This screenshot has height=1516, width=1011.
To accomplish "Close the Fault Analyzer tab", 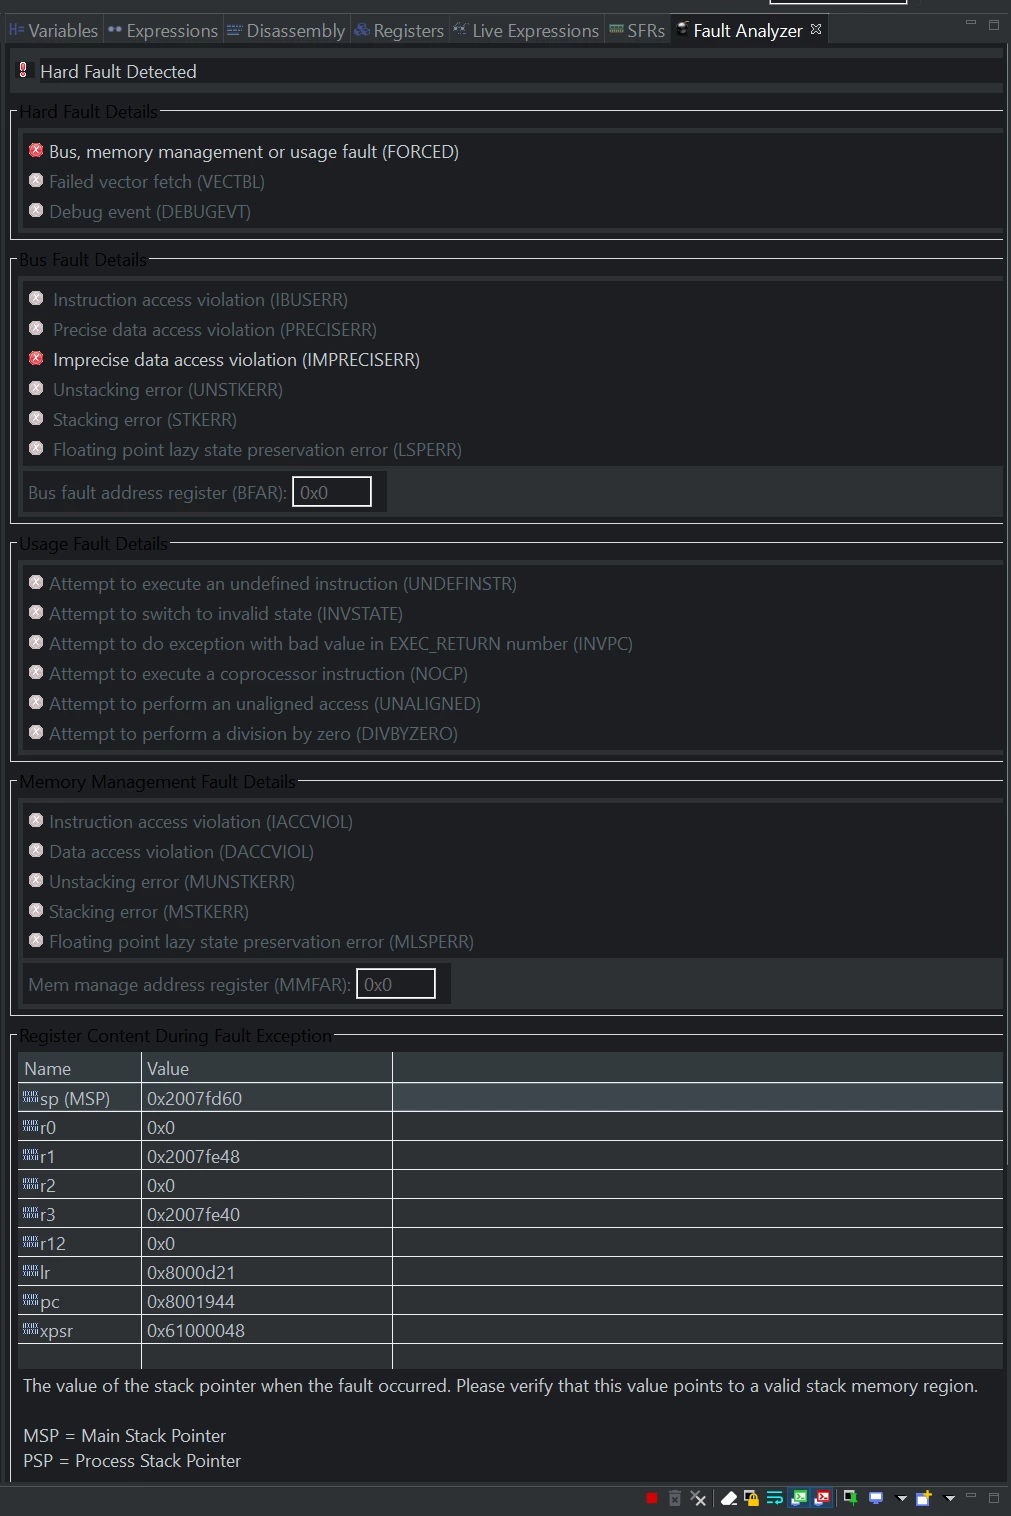I will tap(816, 29).
